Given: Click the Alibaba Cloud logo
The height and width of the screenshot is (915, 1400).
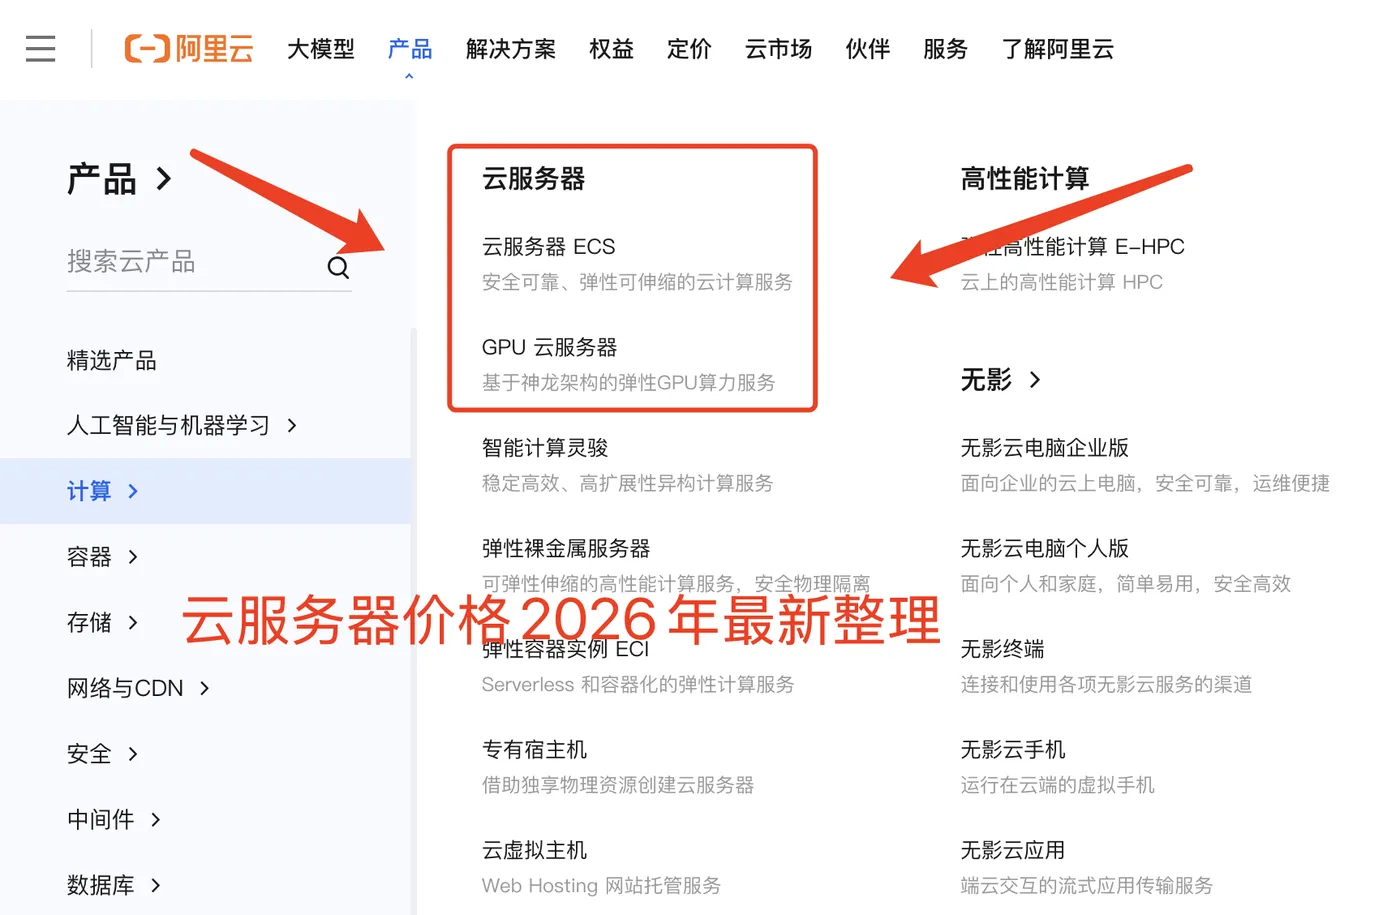Looking at the screenshot, I should point(189,48).
